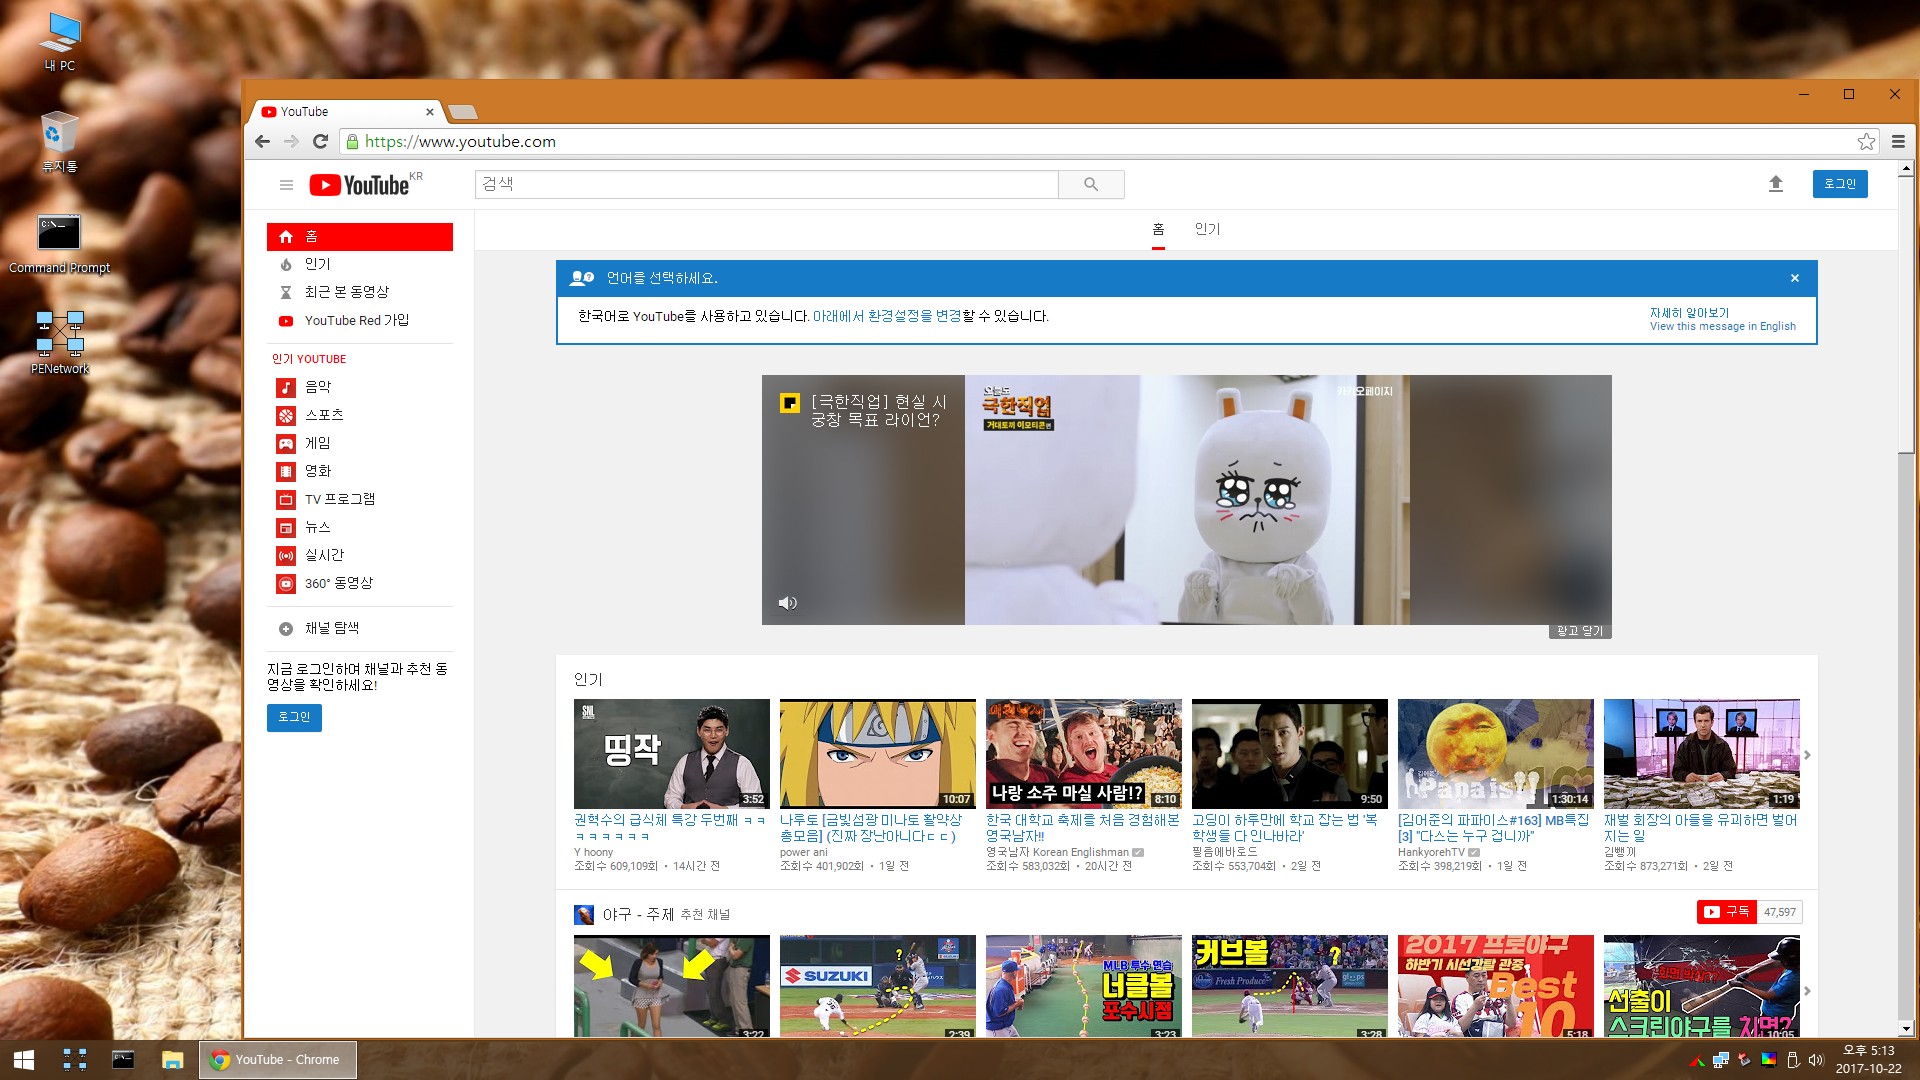Click the 로그인 button in the sidebar

click(294, 717)
